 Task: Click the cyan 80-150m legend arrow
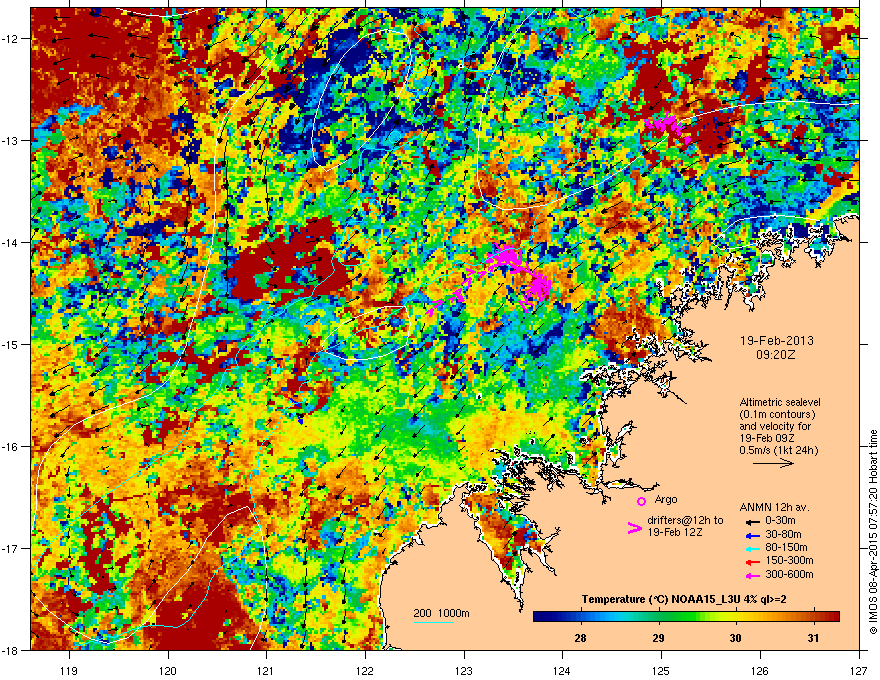(x=753, y=548)
